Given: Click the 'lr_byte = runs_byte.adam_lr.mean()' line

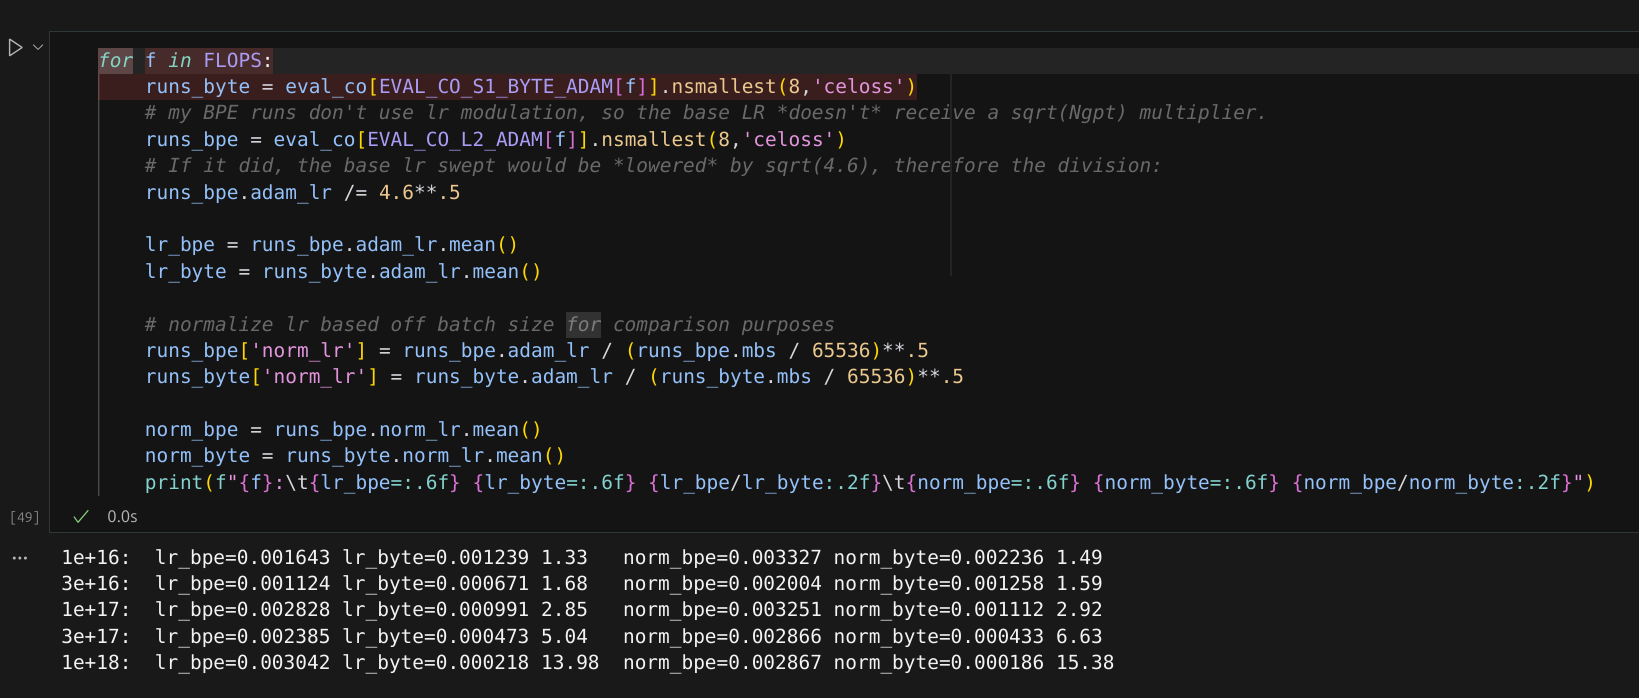Looking at the screenshot, I should coord(343,272).
